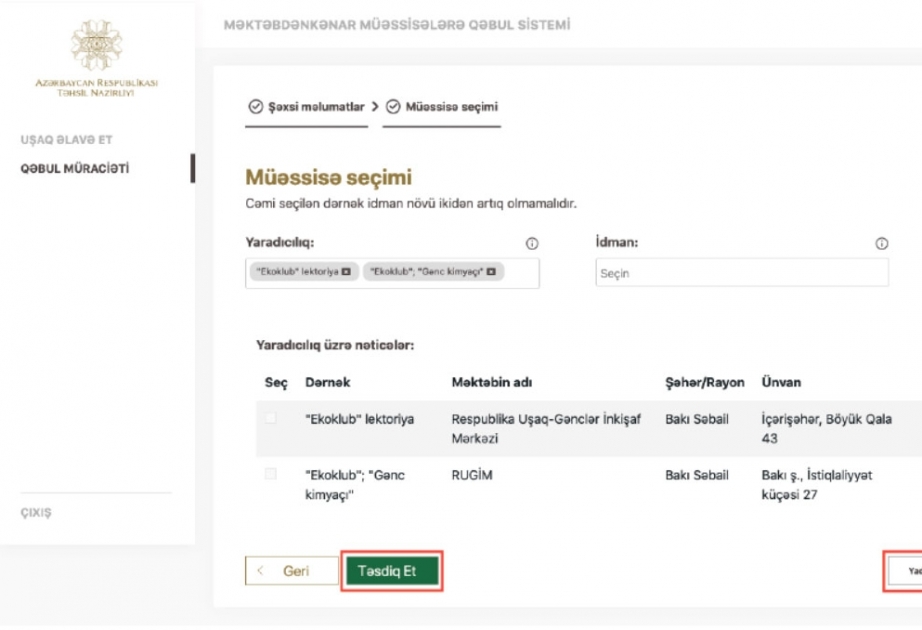Click the breadcrumb chevron arrow
This screenshot has width=922, height=630.
[x=375, y=106]
